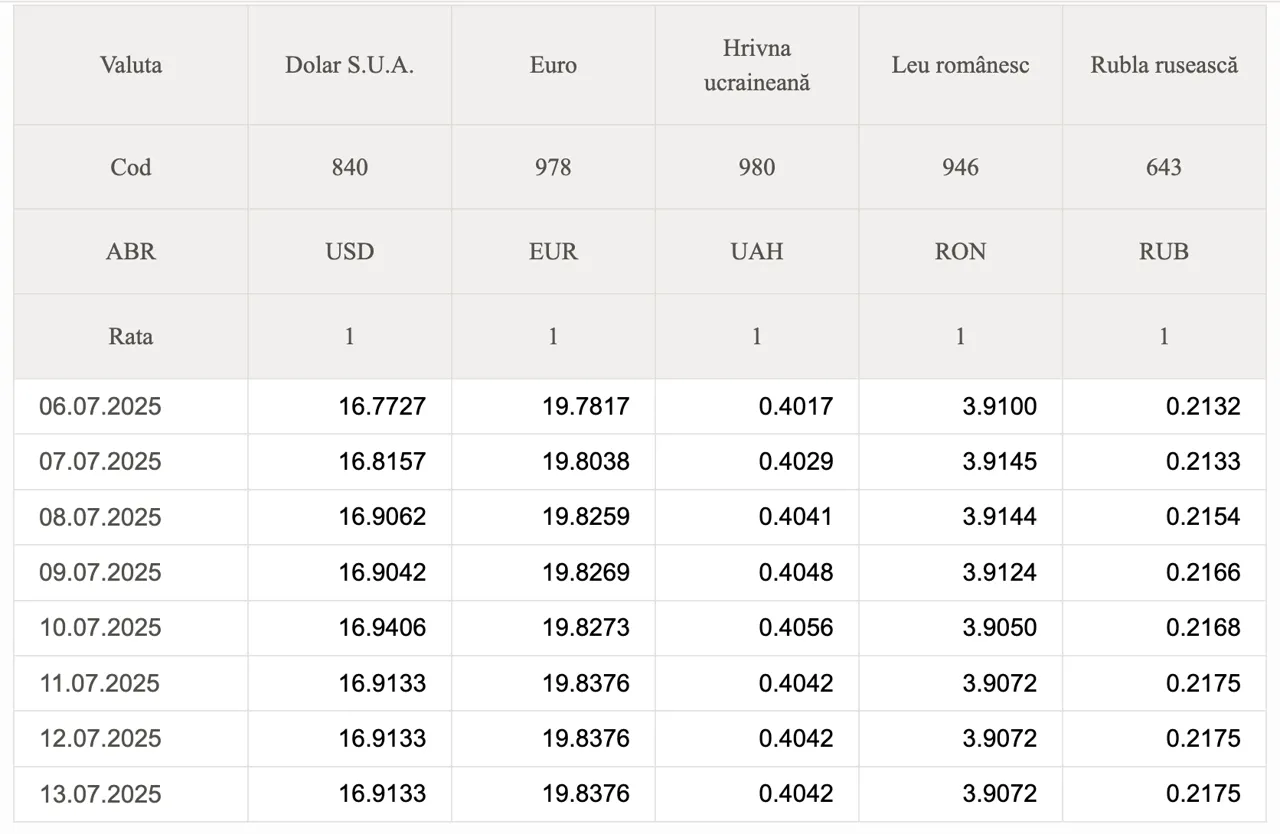Click the Rata row label
Viewport: 1280px width, 834px height.
coord(131,336)
